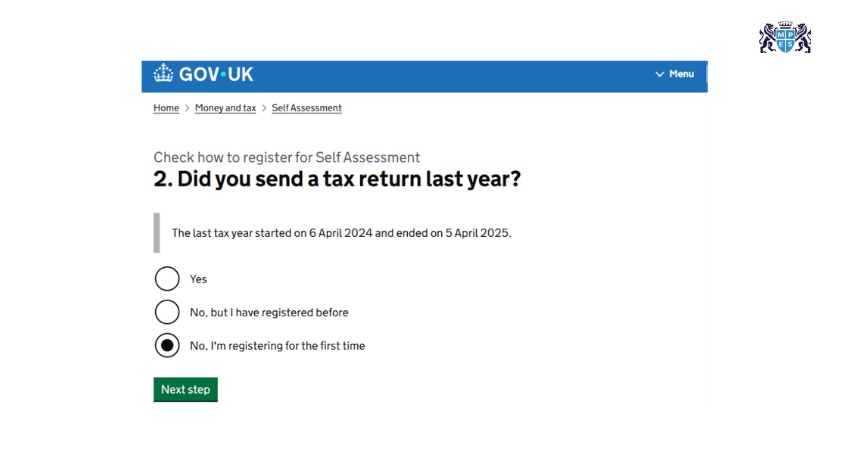Viewport: 850px width, 450px height.
Task: Click the last tax year inset text
Action: tap(341, 233)
